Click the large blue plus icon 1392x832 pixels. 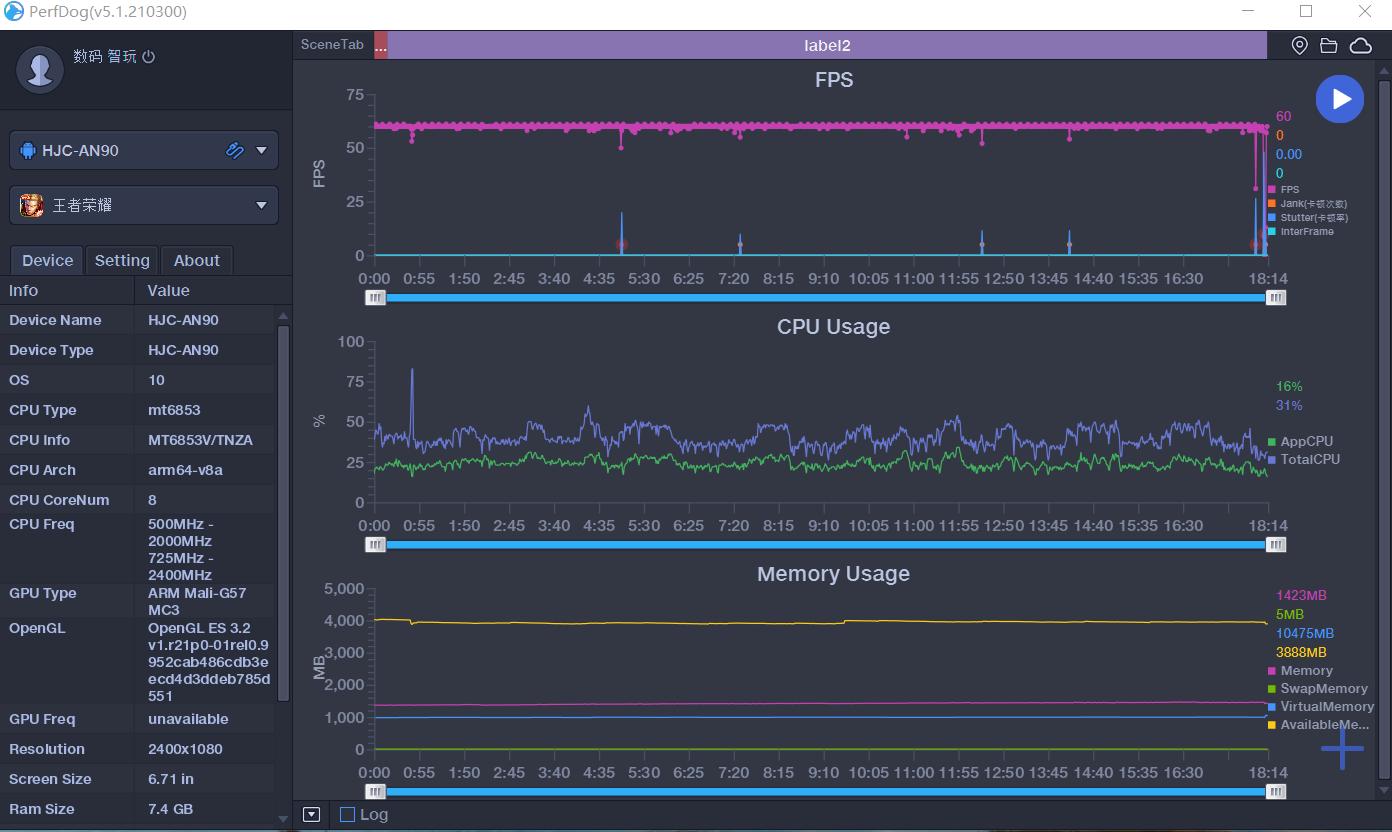tap(1342, 749)
